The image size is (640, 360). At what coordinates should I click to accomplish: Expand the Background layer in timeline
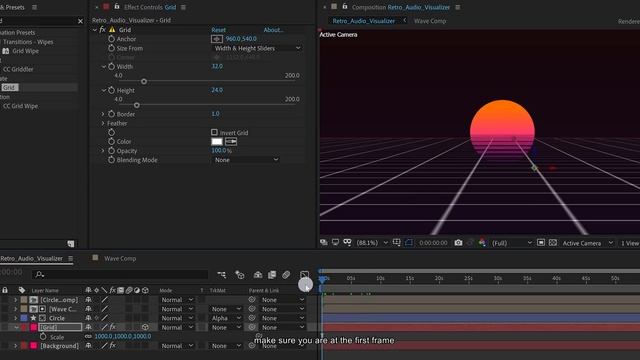click(x=16, y=346)
